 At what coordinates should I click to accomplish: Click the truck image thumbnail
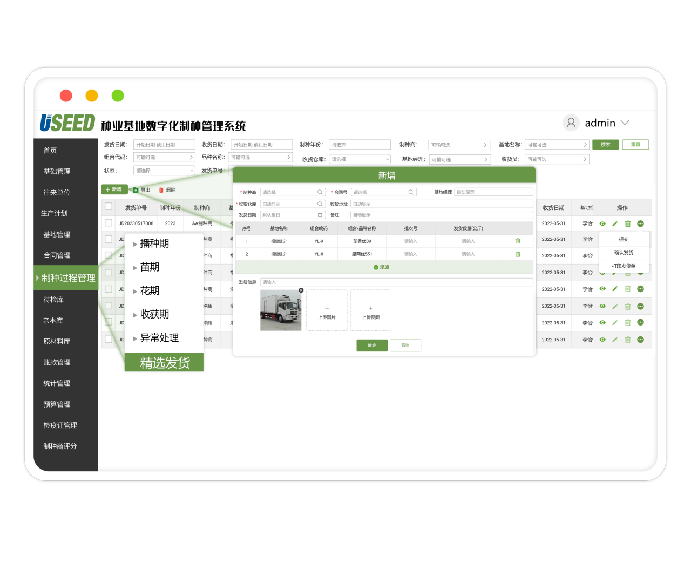pyautogui.click(x=280, y=310)
